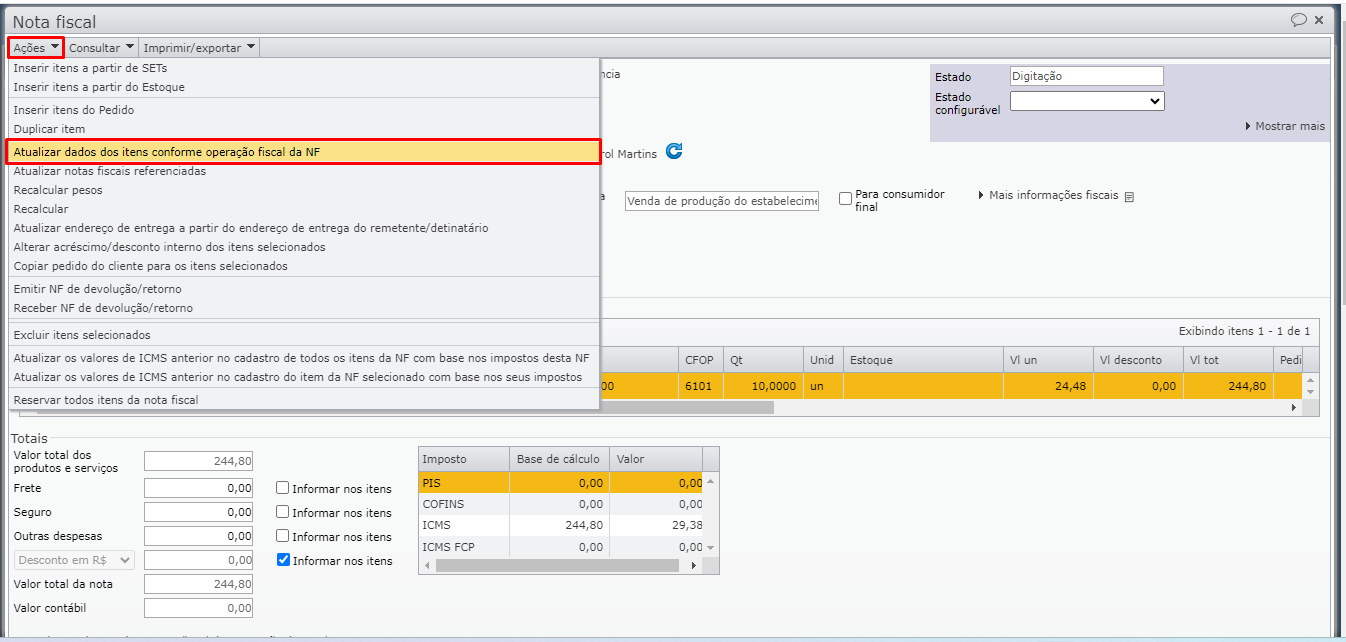This screenshot has width=1346, height=642.
Task: Click the Qt column header
Action: click(764, 360)
